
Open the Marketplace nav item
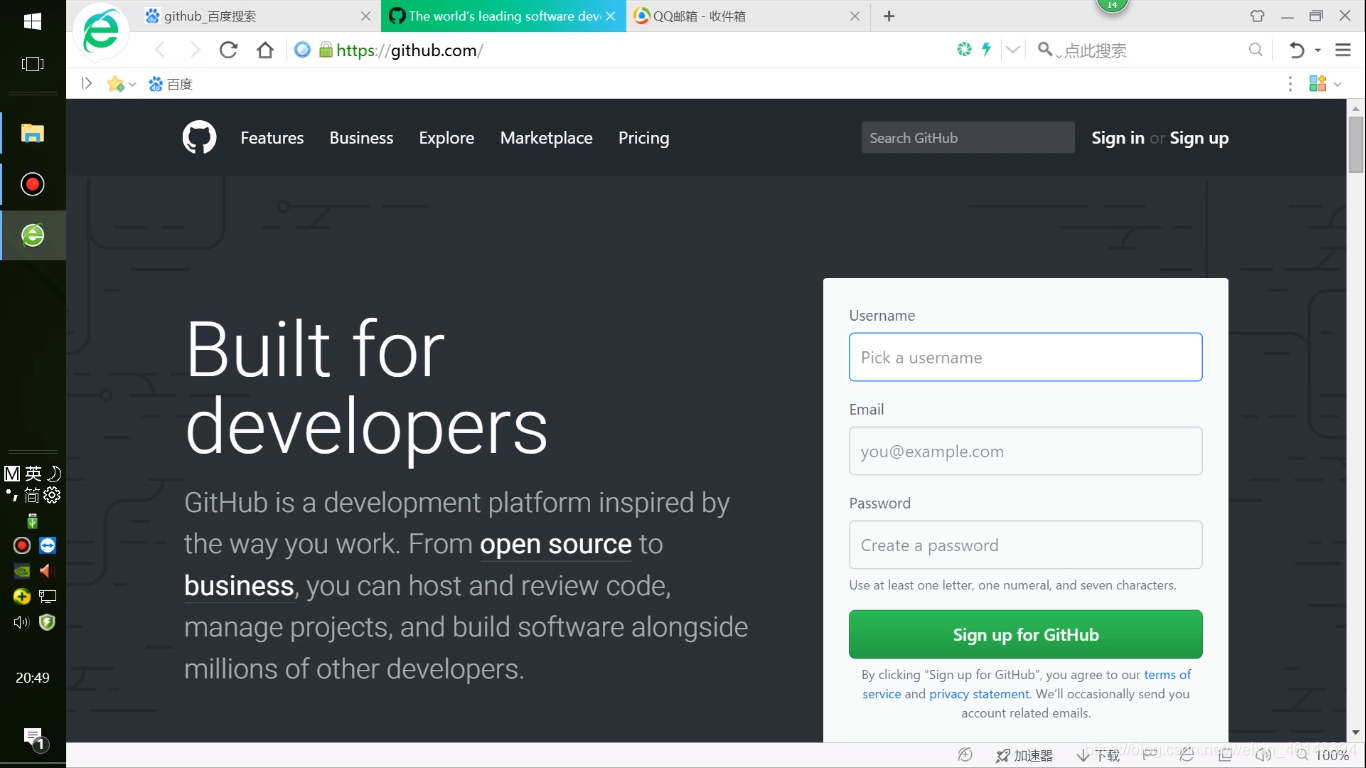click(546, 138)
